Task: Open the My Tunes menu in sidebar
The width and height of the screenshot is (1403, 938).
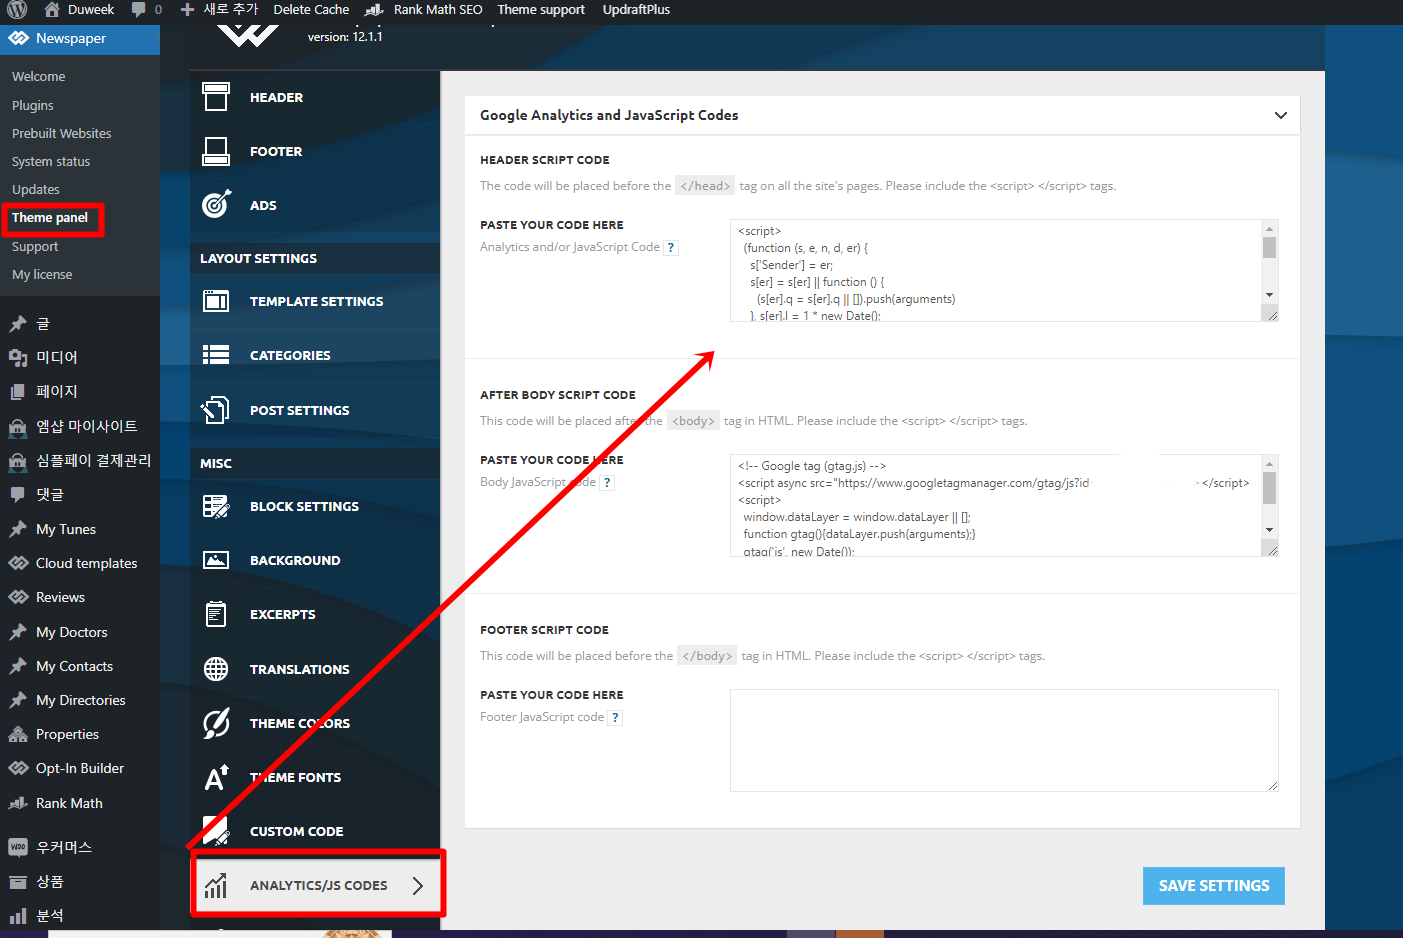Action: [x=80, y=529]
